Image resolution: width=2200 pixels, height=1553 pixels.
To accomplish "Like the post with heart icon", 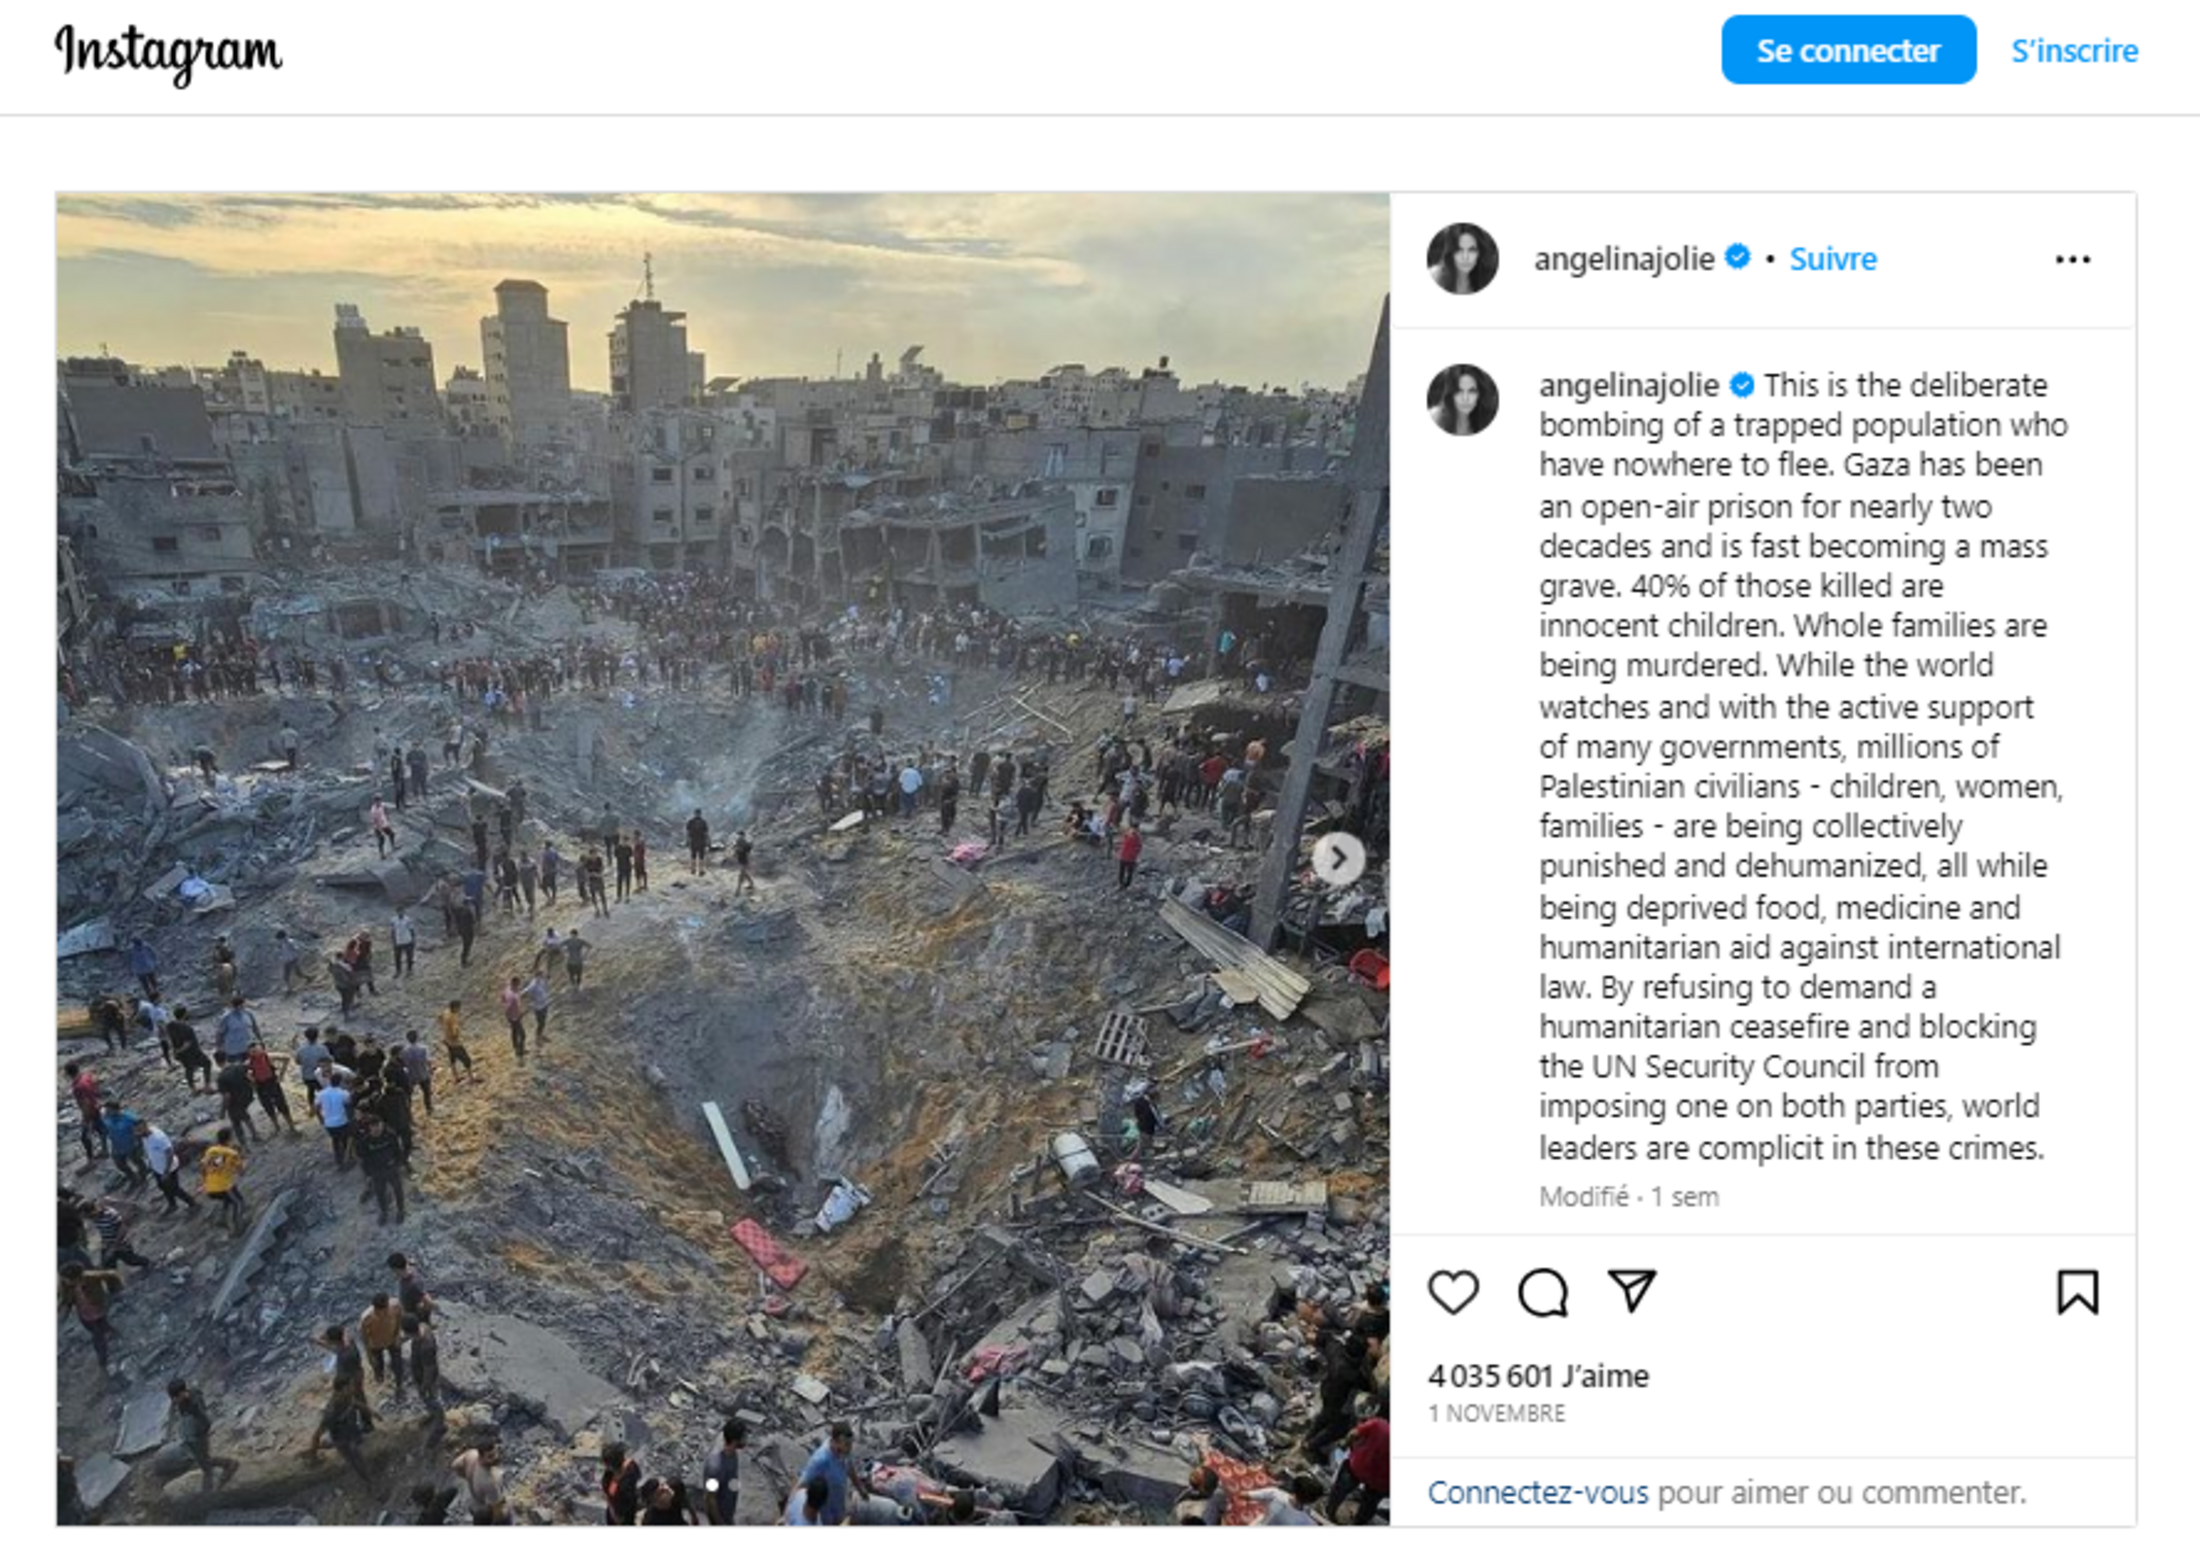I will click(1453, 1292).
